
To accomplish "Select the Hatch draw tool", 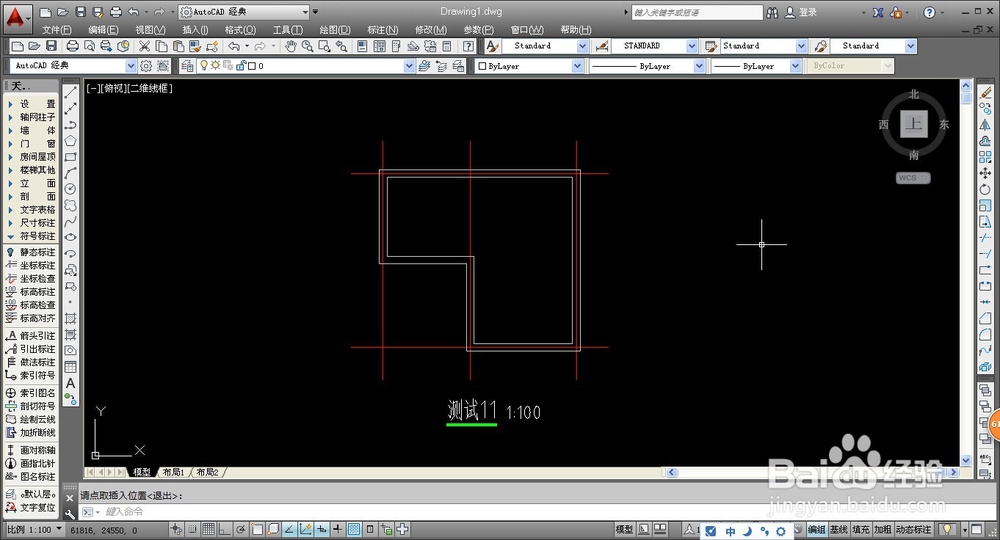I will 71,318.
